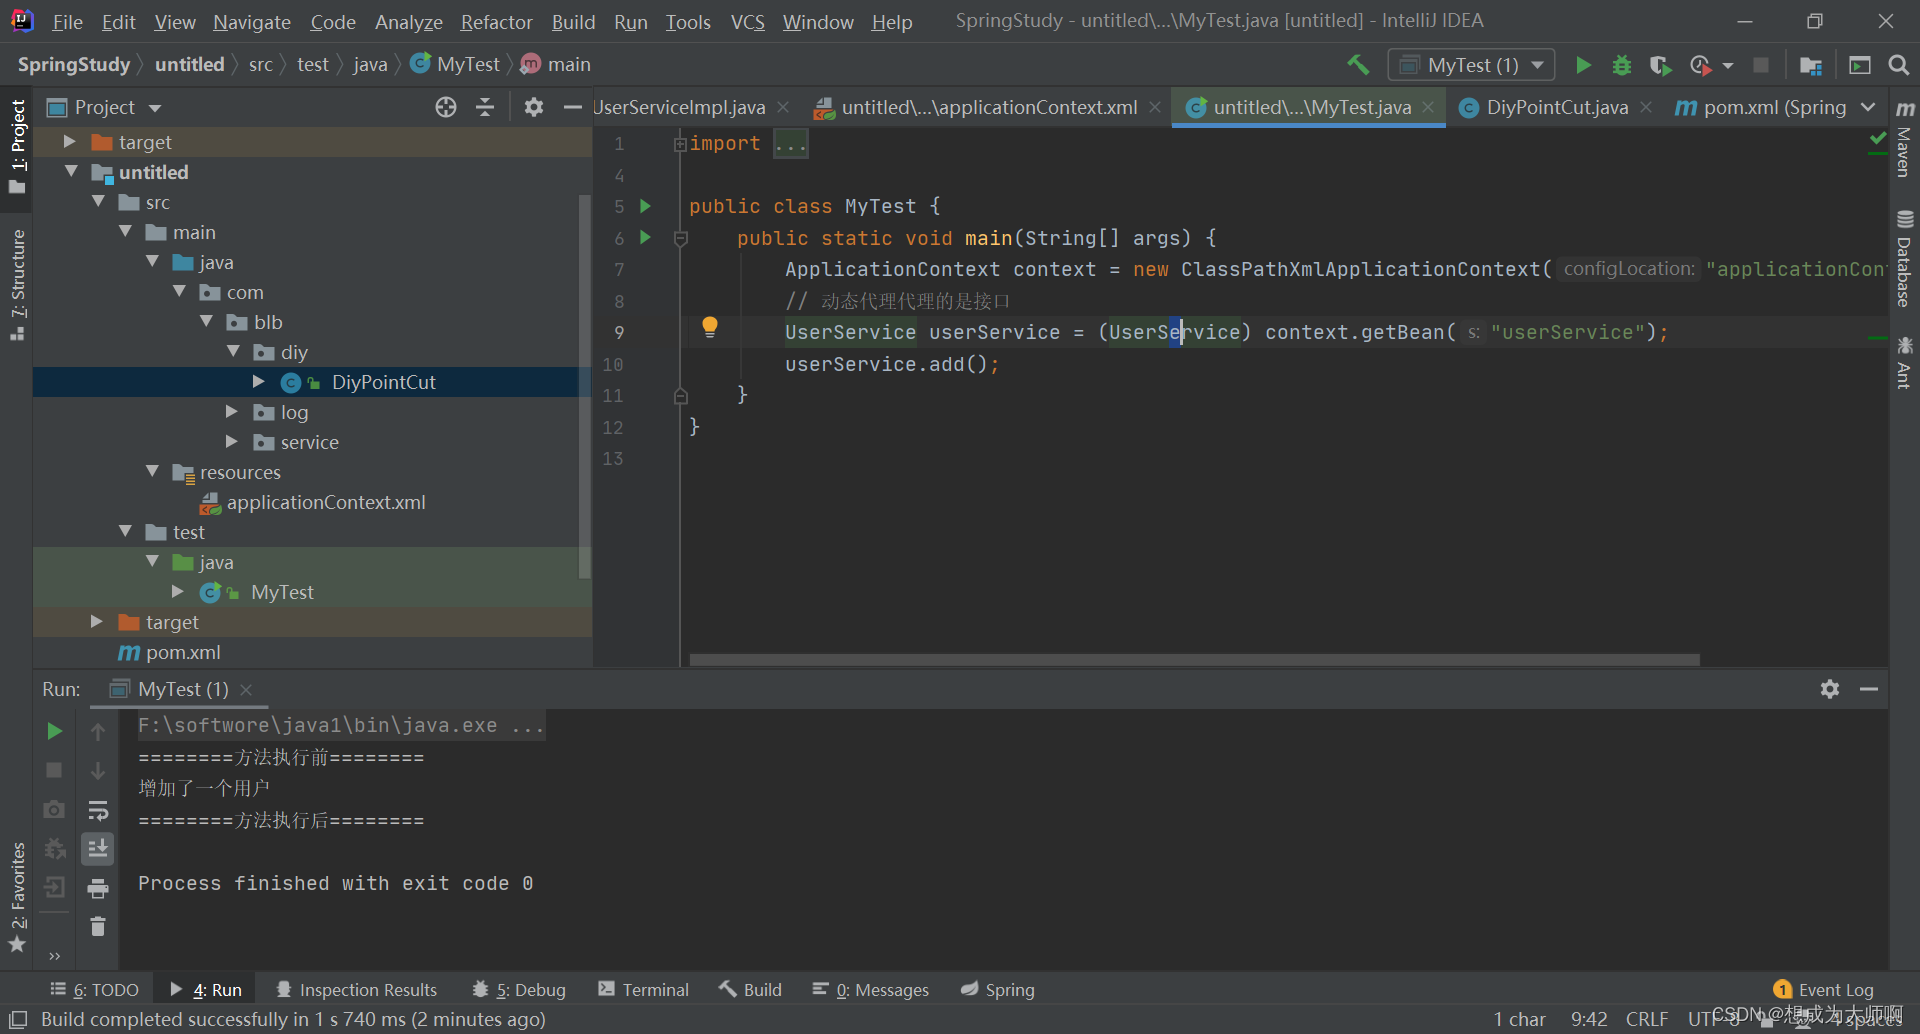Click CRLF line separator in status bar
The image size is (1920, 1034).
(x=1647, y=1019)
